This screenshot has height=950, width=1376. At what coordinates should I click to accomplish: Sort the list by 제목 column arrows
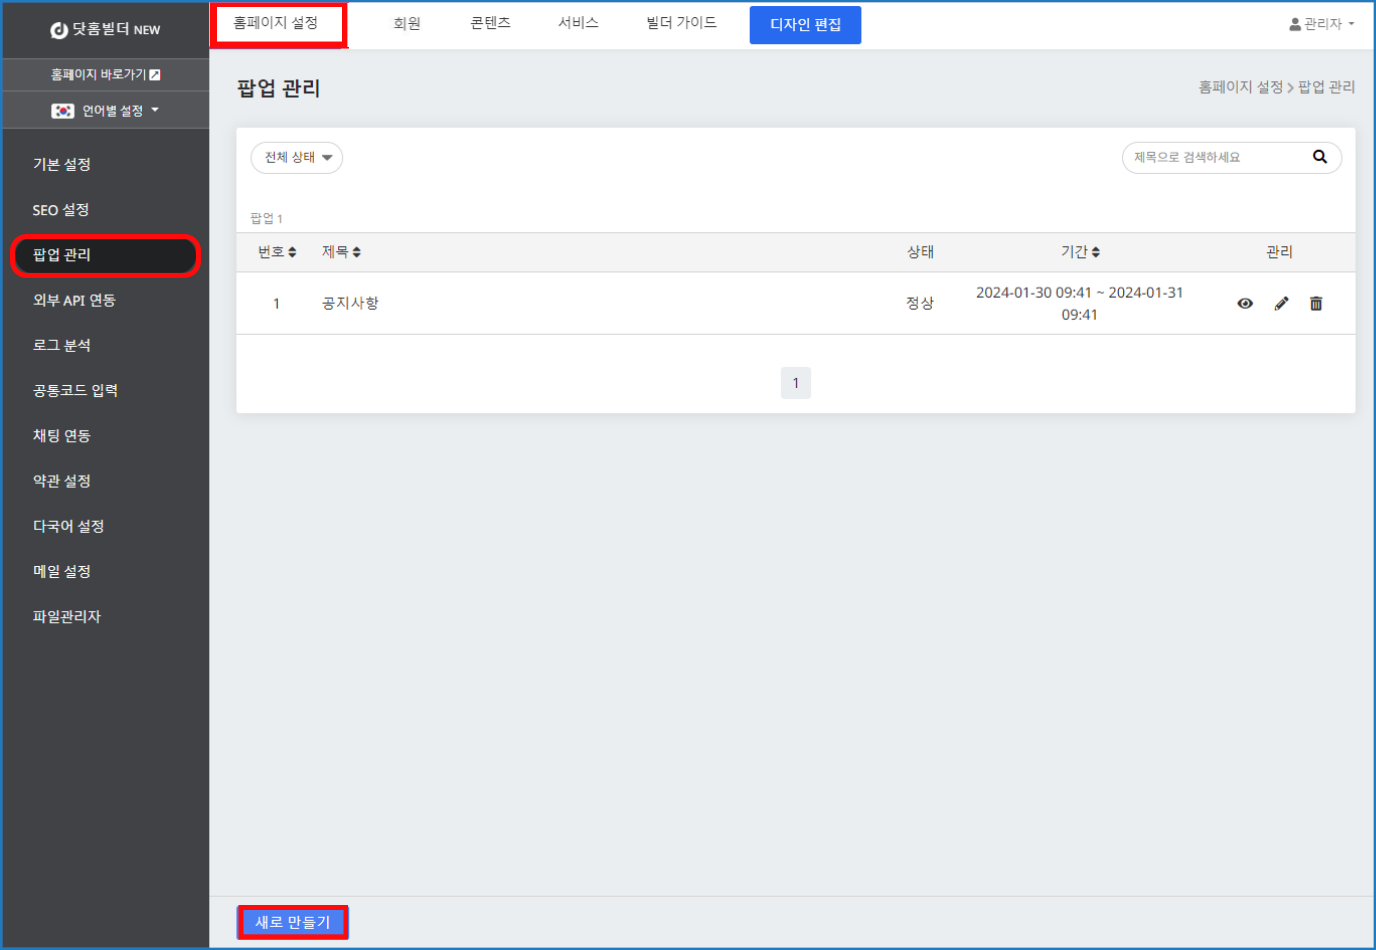tap(357, 253)
